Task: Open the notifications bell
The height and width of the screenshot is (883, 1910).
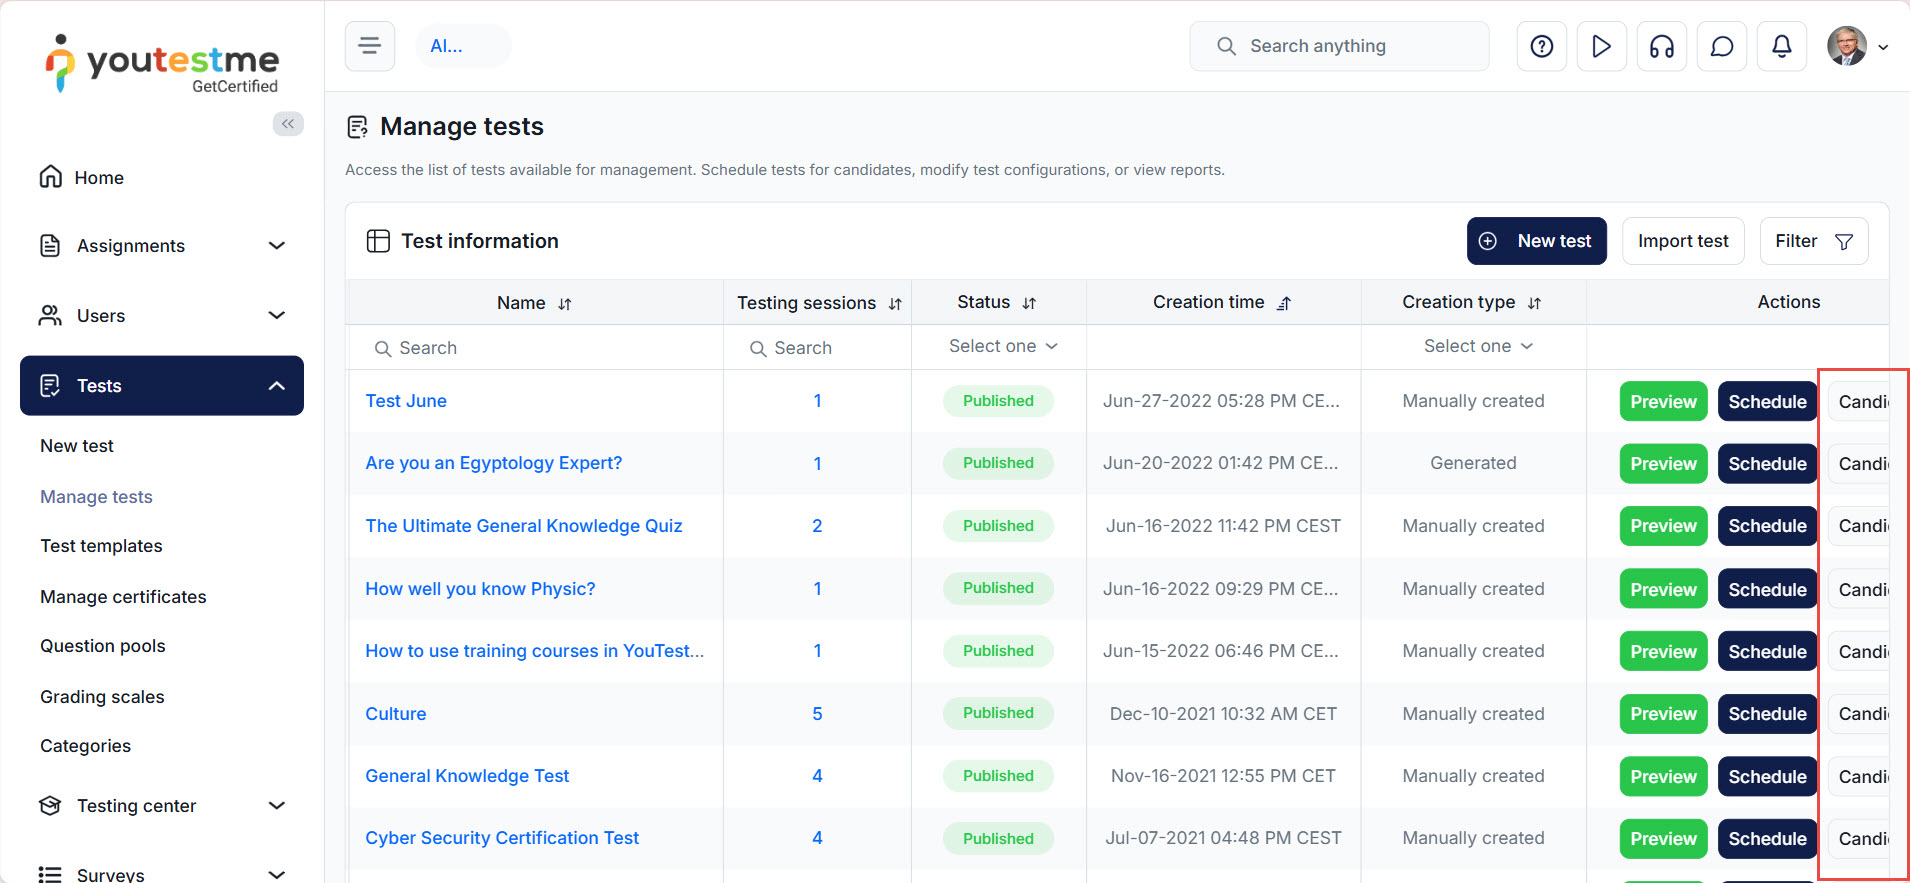Action: coord(1781,46)
